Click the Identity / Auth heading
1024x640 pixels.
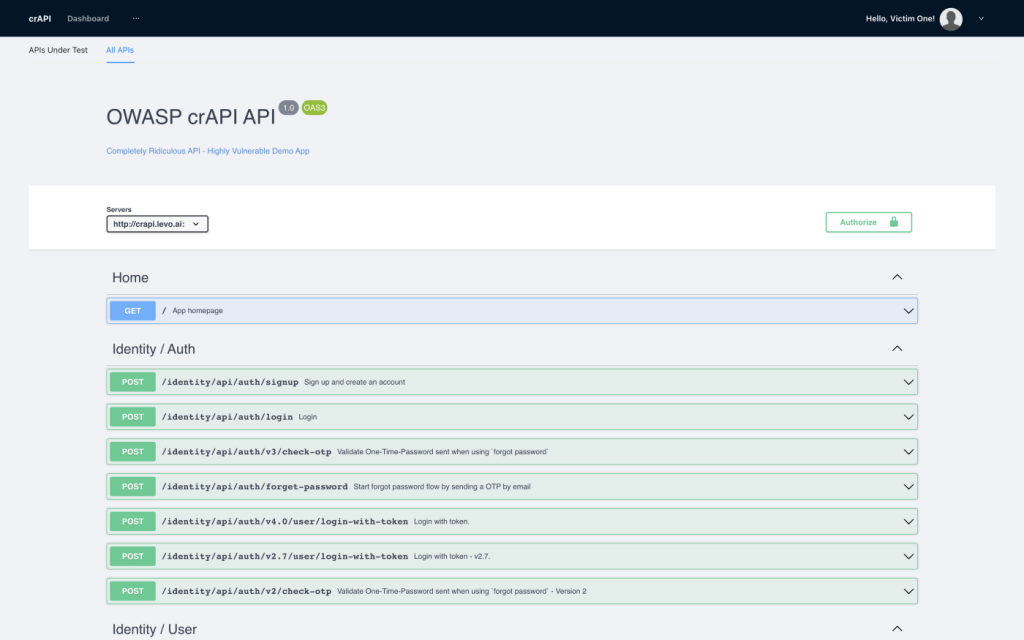153,349
